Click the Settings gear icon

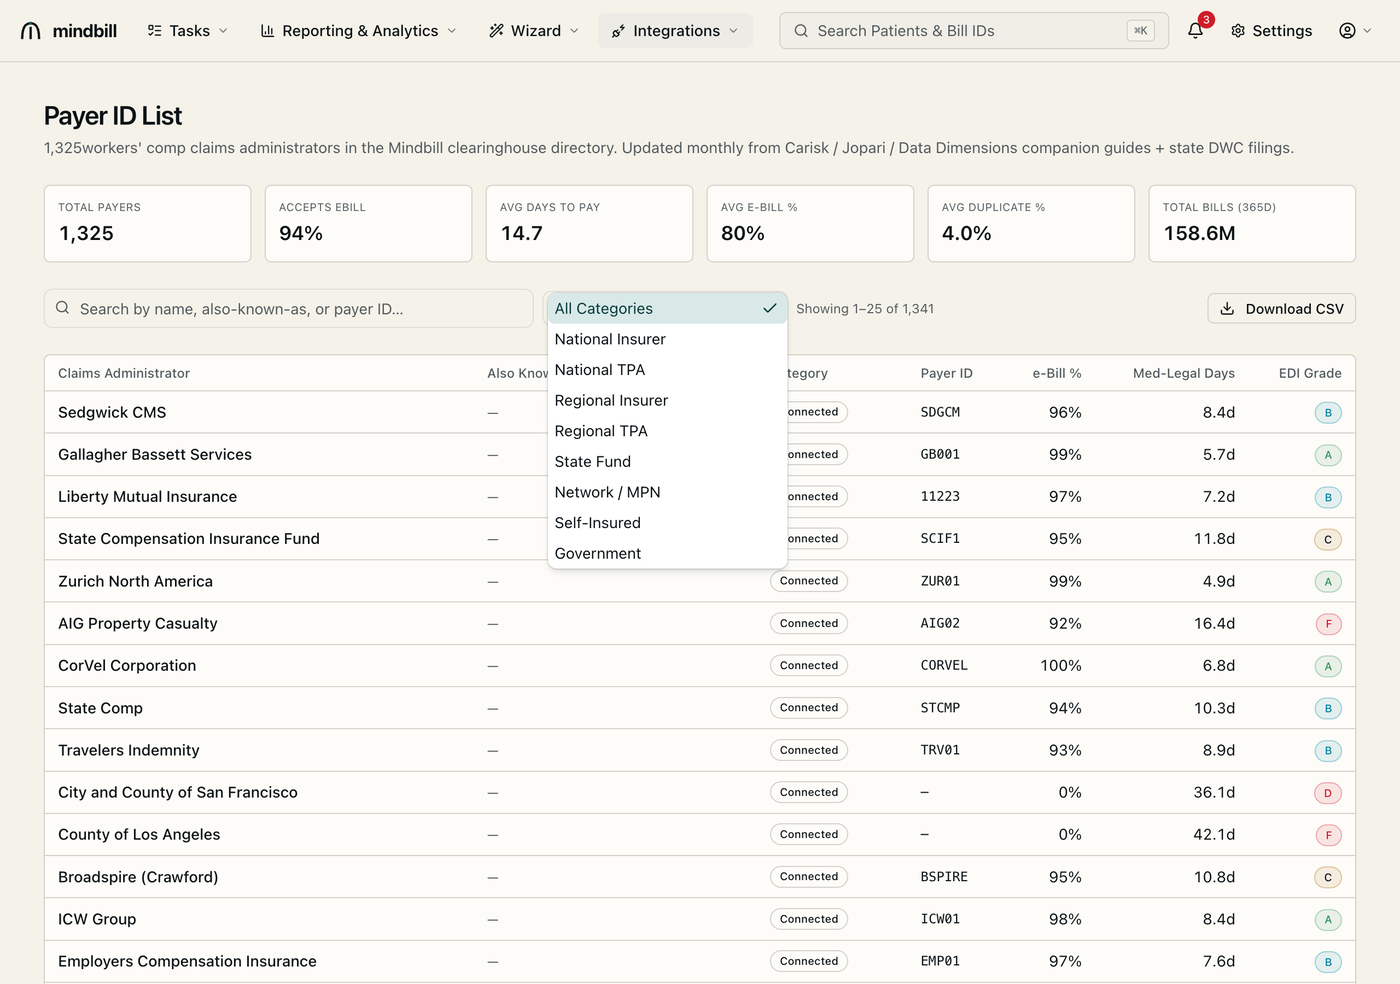coord(1238,31)
